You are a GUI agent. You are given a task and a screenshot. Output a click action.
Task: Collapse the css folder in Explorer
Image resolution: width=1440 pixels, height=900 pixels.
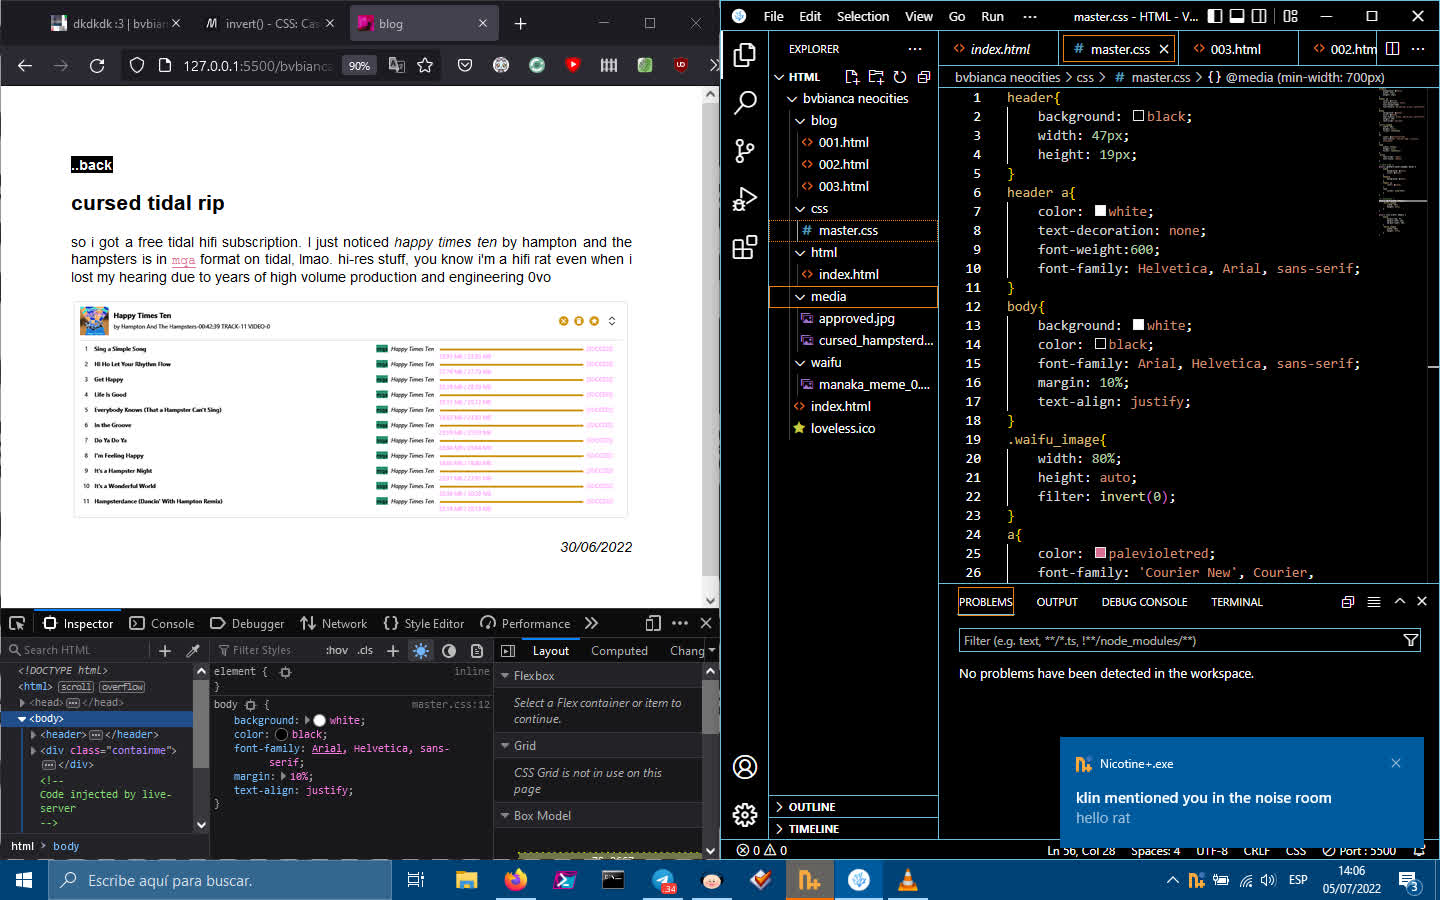tap(853, 208)
